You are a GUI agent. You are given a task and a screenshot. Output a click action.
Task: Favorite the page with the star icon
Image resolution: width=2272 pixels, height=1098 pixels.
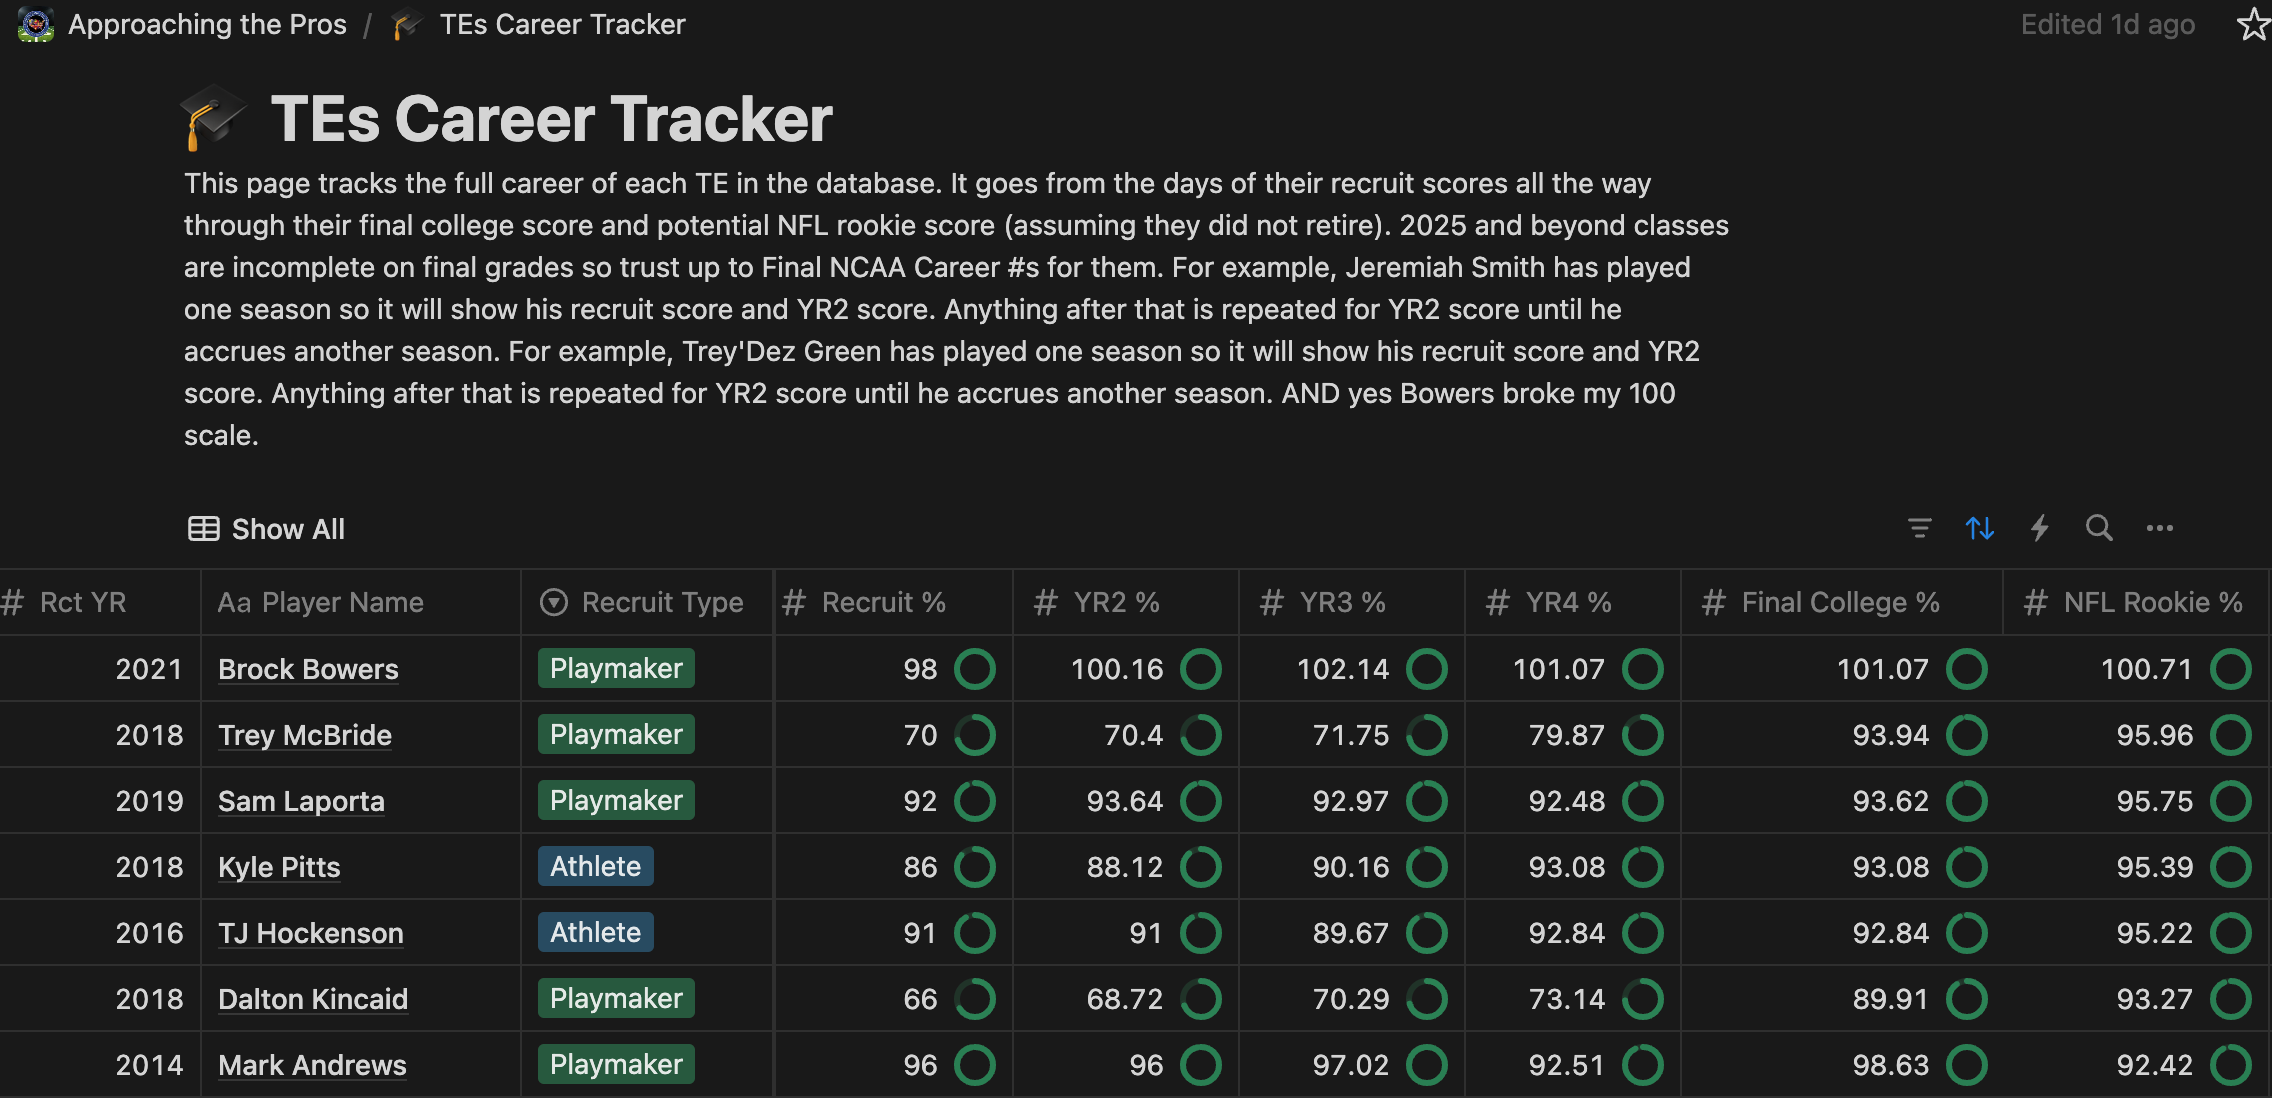click(2252, 24)
